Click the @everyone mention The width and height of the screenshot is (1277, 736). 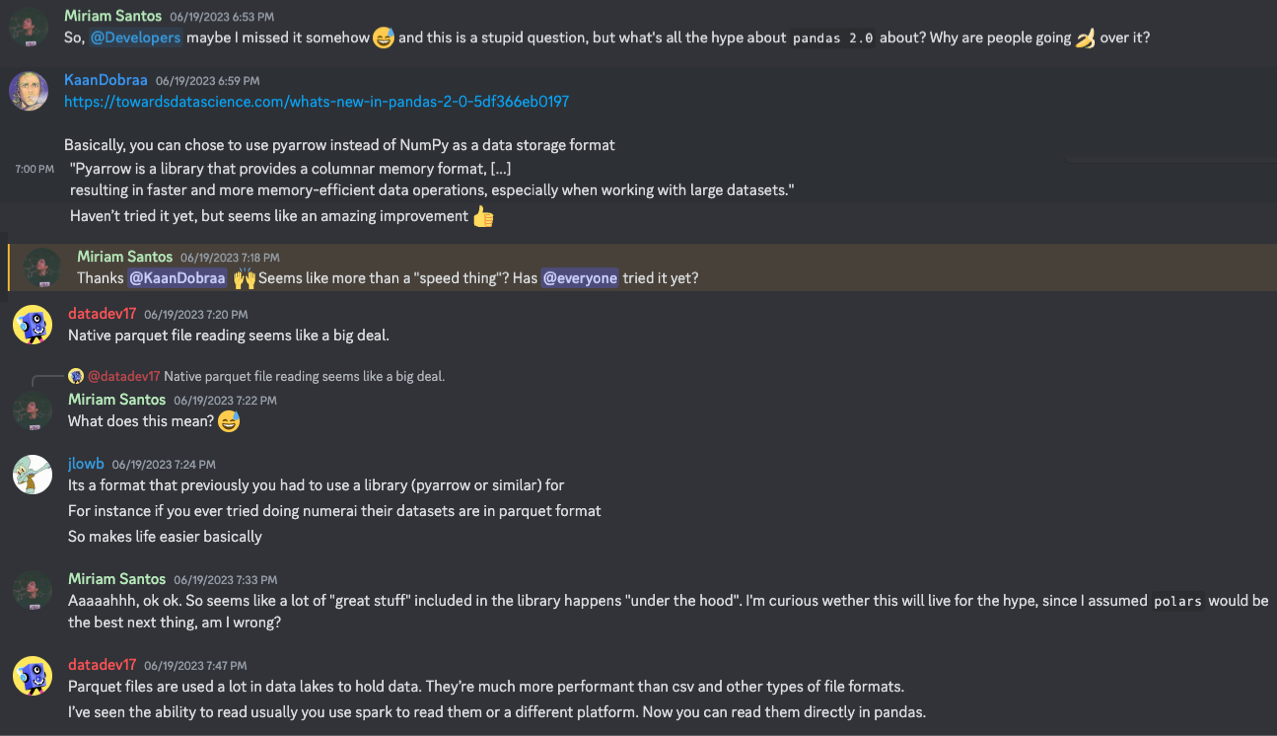pyautogui.click(x=580, y=278)
